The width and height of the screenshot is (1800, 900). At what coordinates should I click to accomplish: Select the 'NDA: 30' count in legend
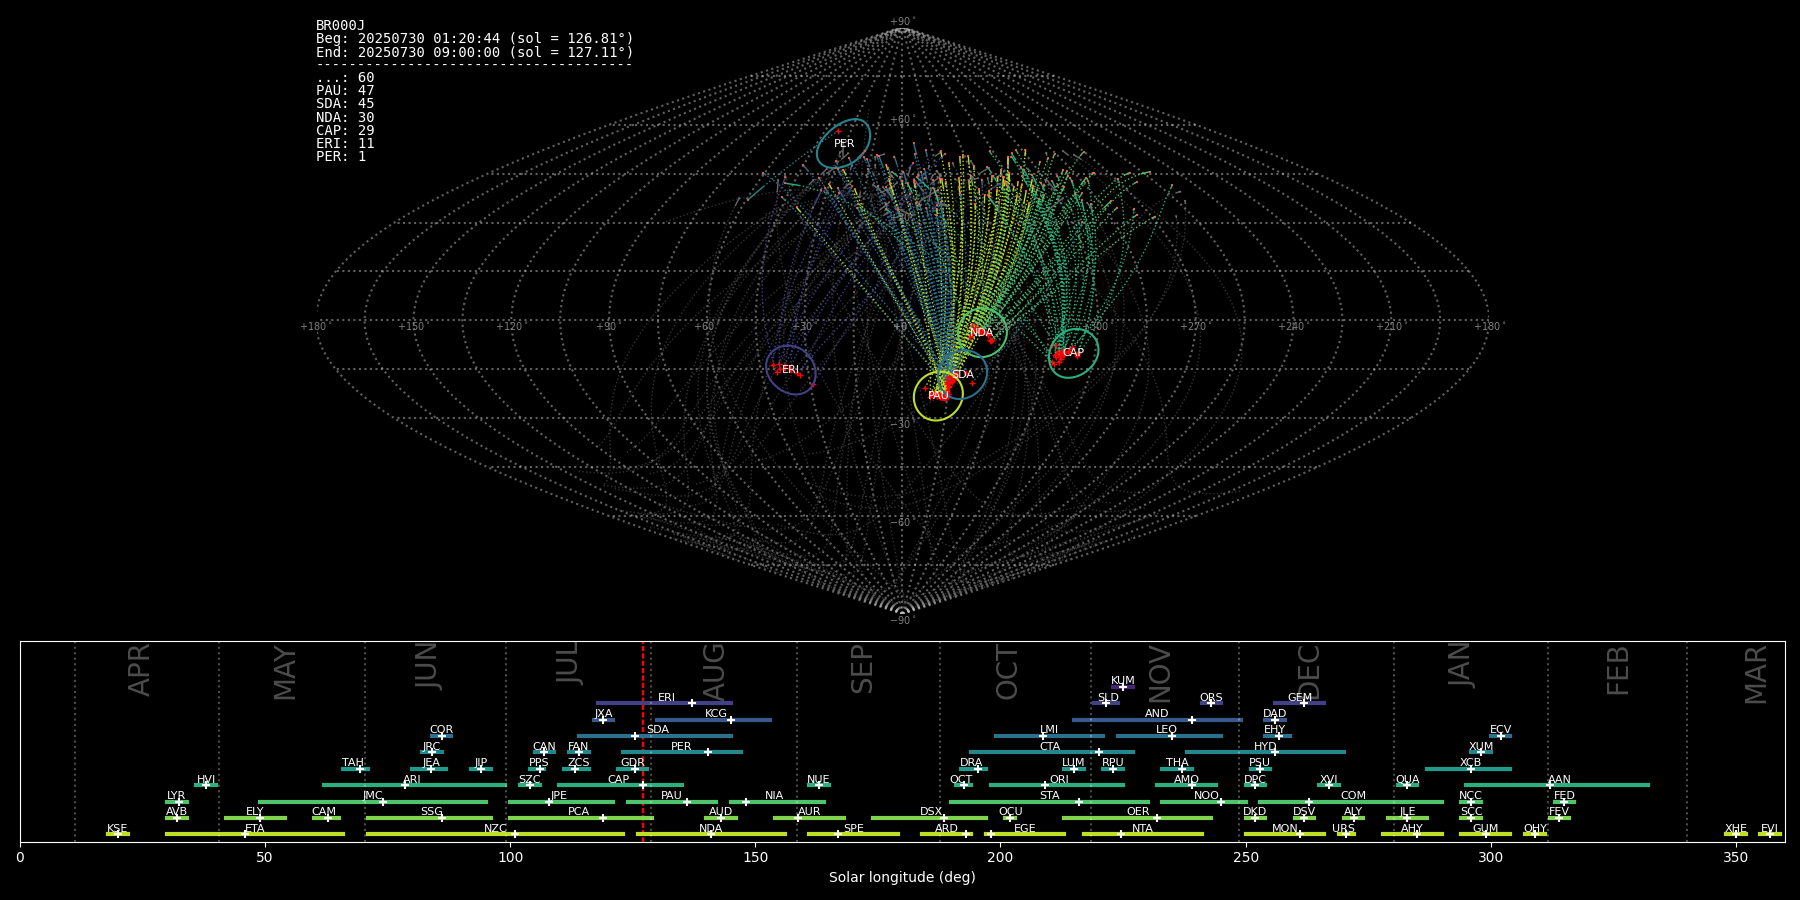pos(345,117)
